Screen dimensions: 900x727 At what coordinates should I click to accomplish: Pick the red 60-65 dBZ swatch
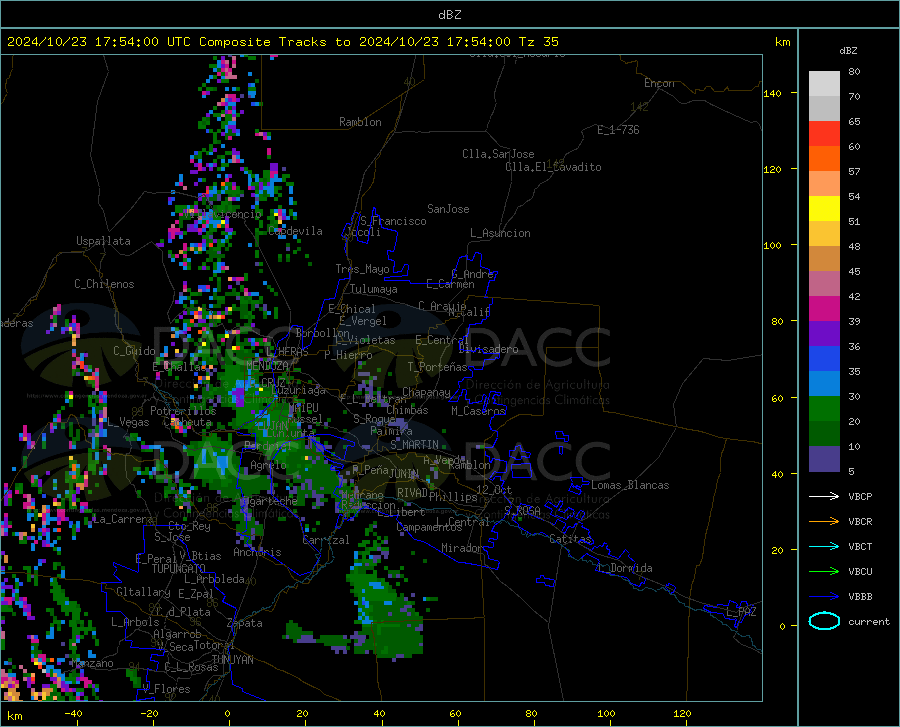click(824, 134)
